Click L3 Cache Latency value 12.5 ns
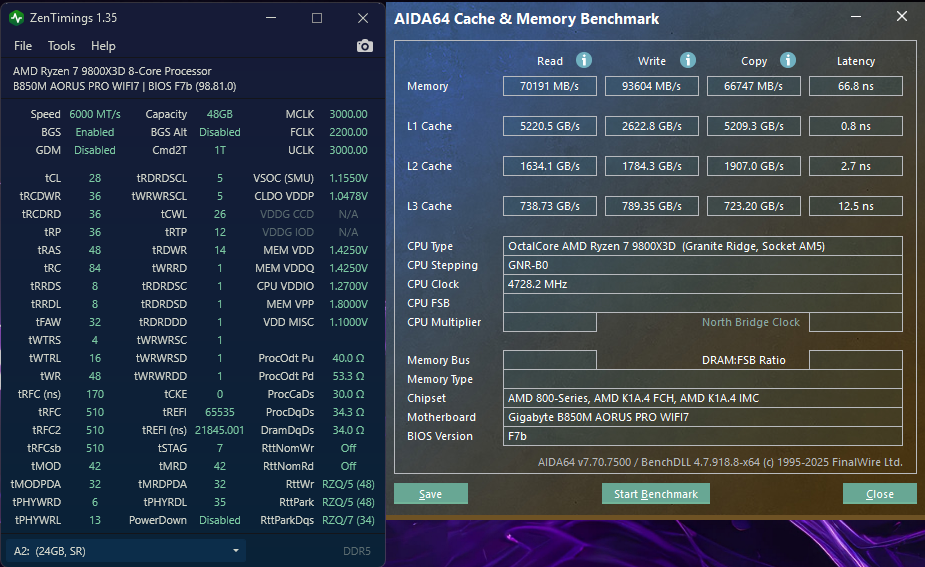 coord(856,207)
